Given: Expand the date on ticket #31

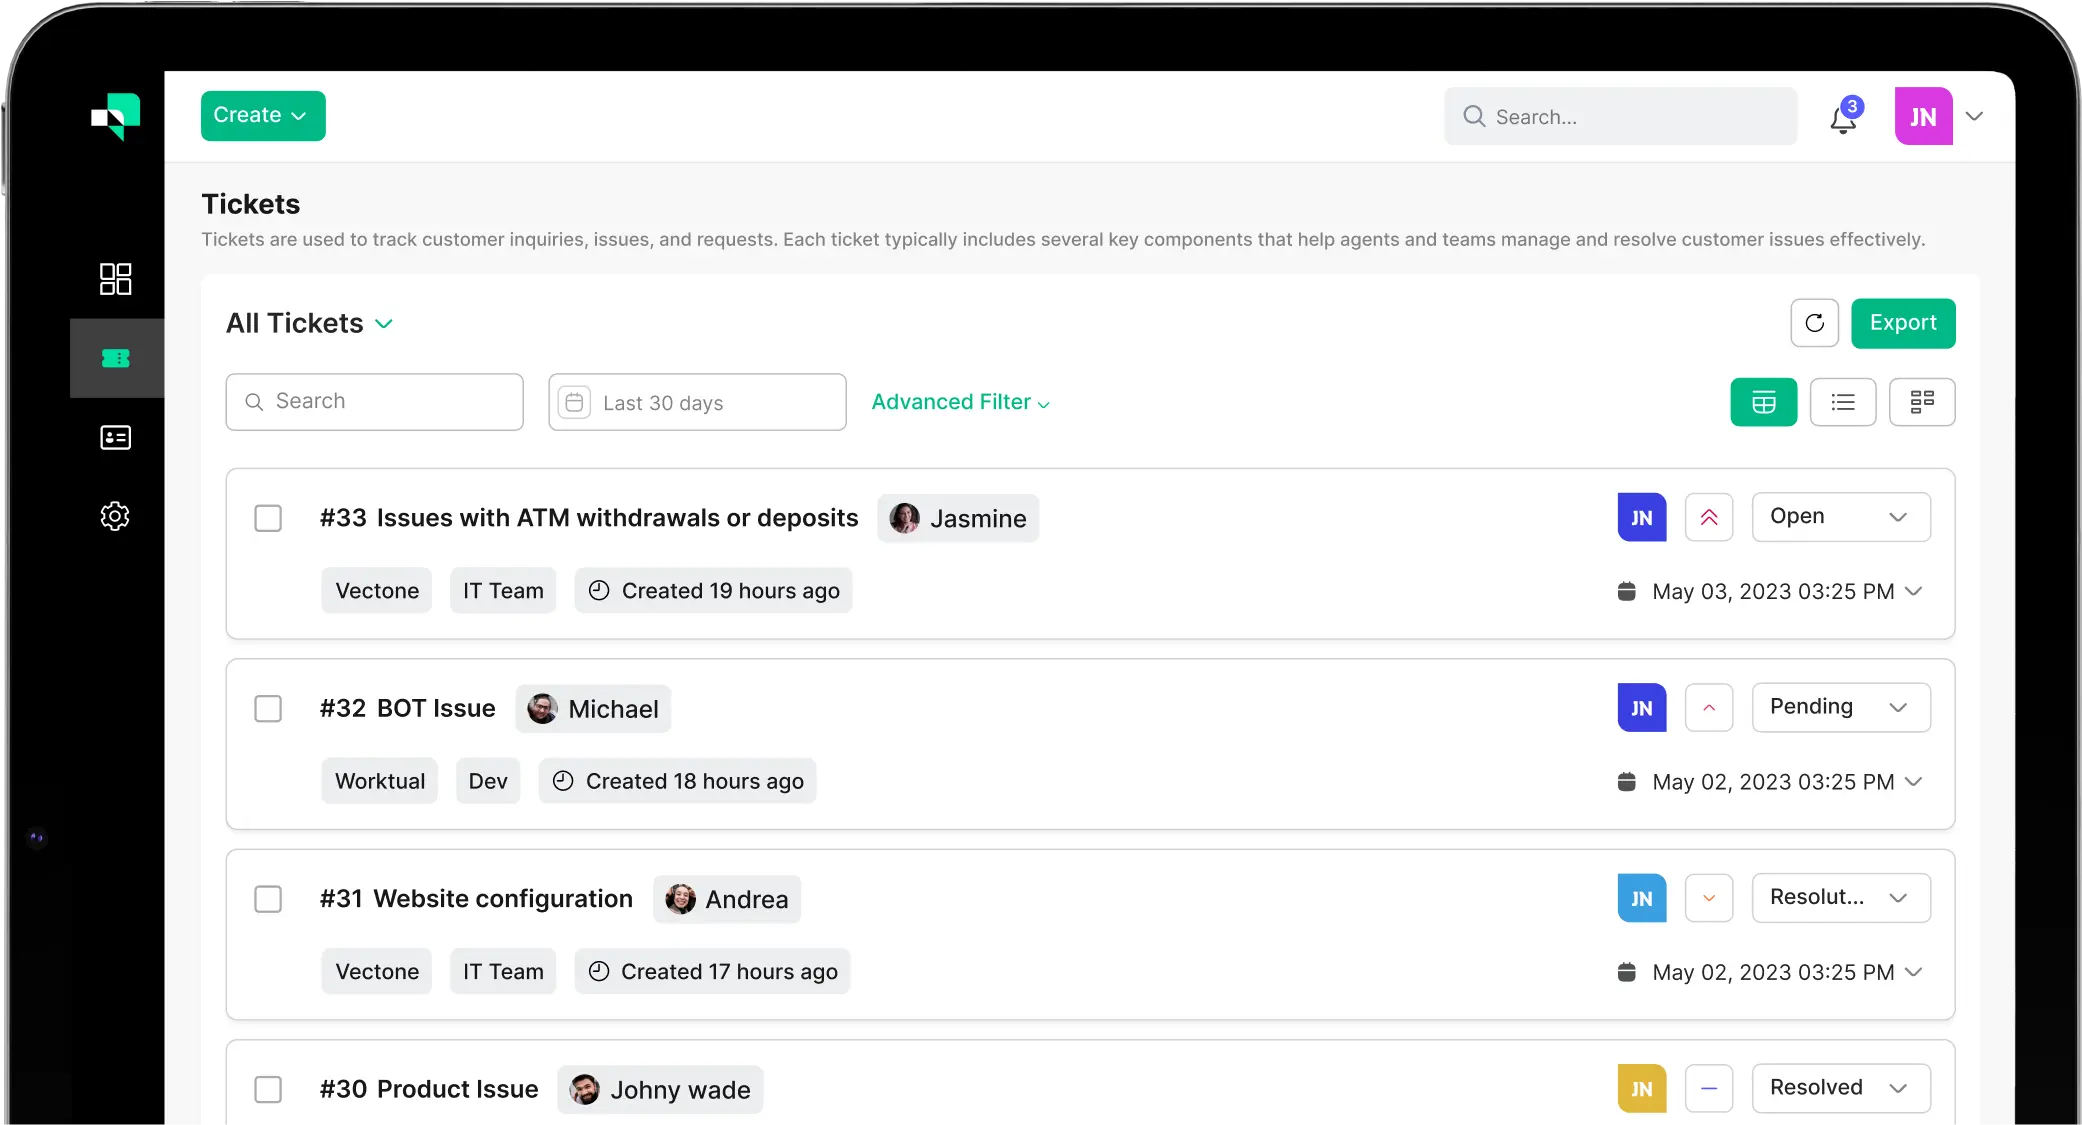Looking at the screenshot, I should (x=1914, y=972).
